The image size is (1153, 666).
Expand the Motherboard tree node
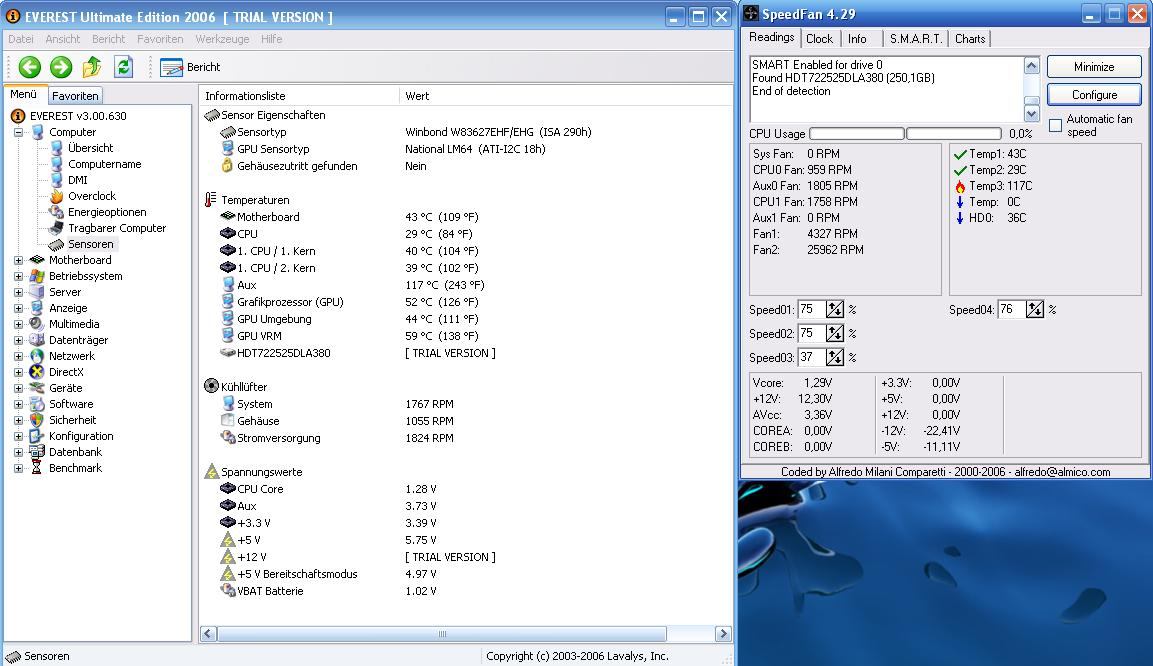[x=18, y=260]
